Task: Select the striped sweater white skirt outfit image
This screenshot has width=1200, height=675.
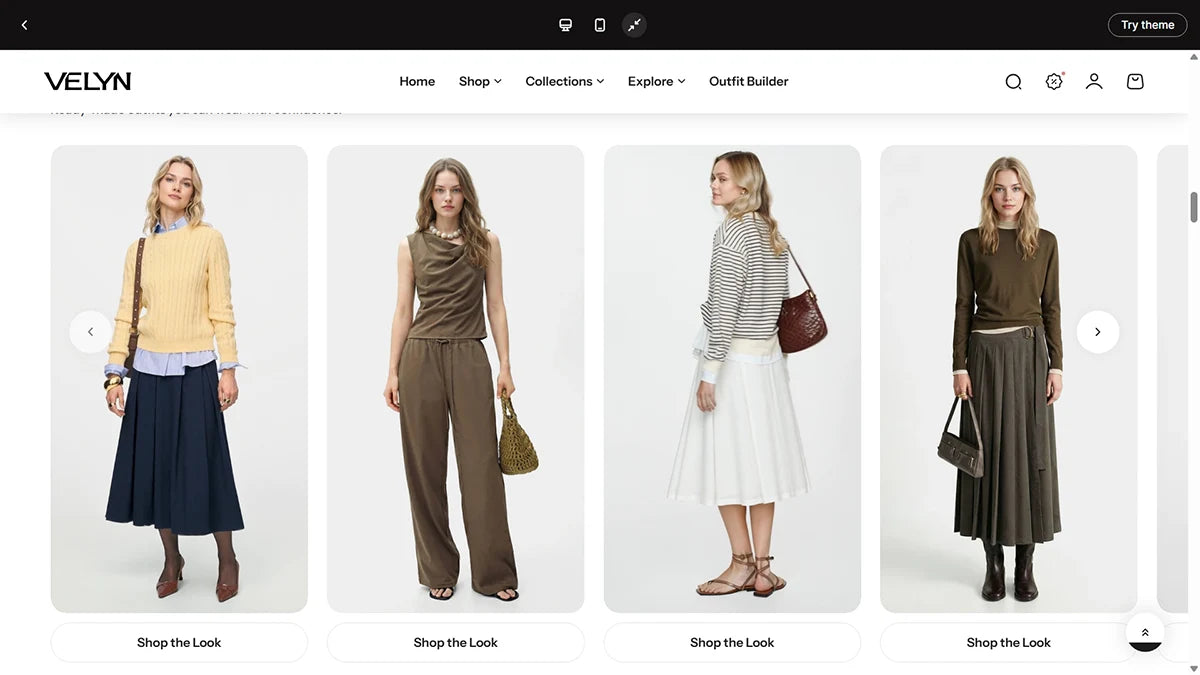Action: coord(732,378)
